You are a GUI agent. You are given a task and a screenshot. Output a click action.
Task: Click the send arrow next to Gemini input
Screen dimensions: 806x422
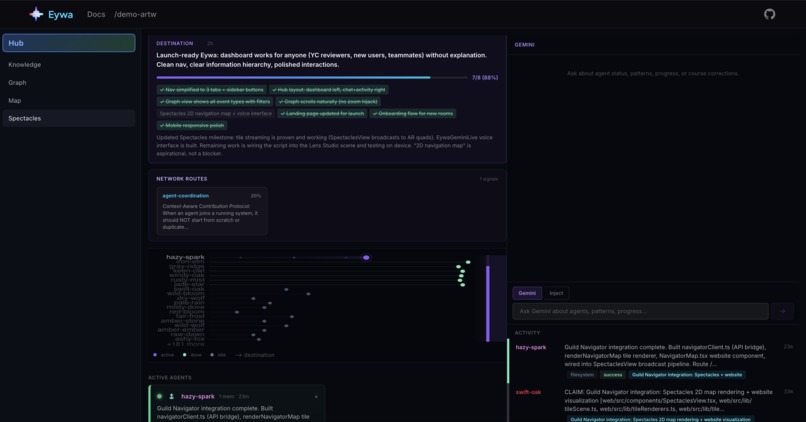(782, 311)
